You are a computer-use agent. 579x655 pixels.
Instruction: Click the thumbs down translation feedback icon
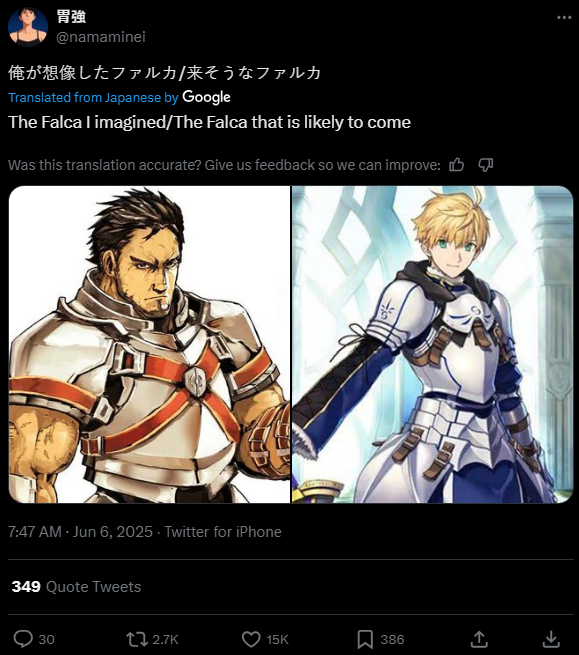pyautogui.click(x=485, y=165)
